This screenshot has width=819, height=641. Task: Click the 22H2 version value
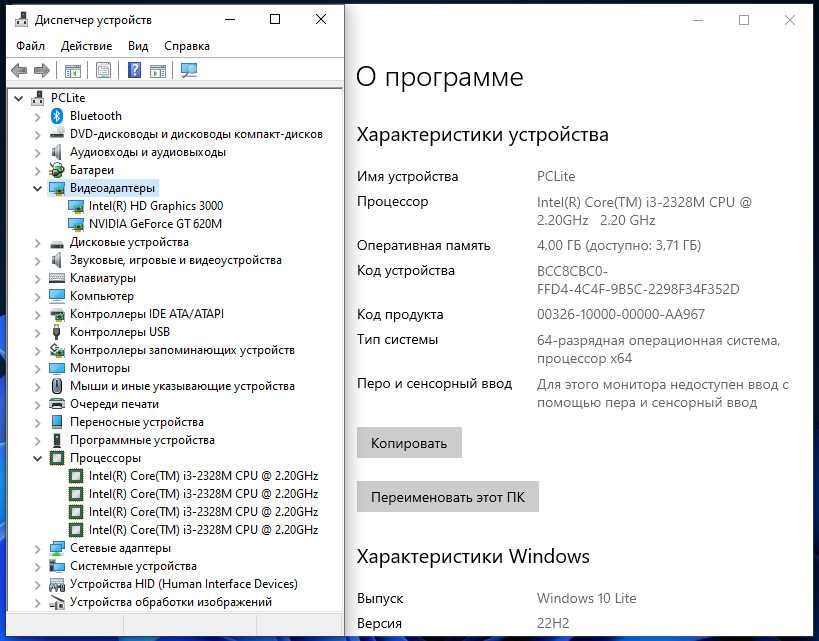pos(553,623)
